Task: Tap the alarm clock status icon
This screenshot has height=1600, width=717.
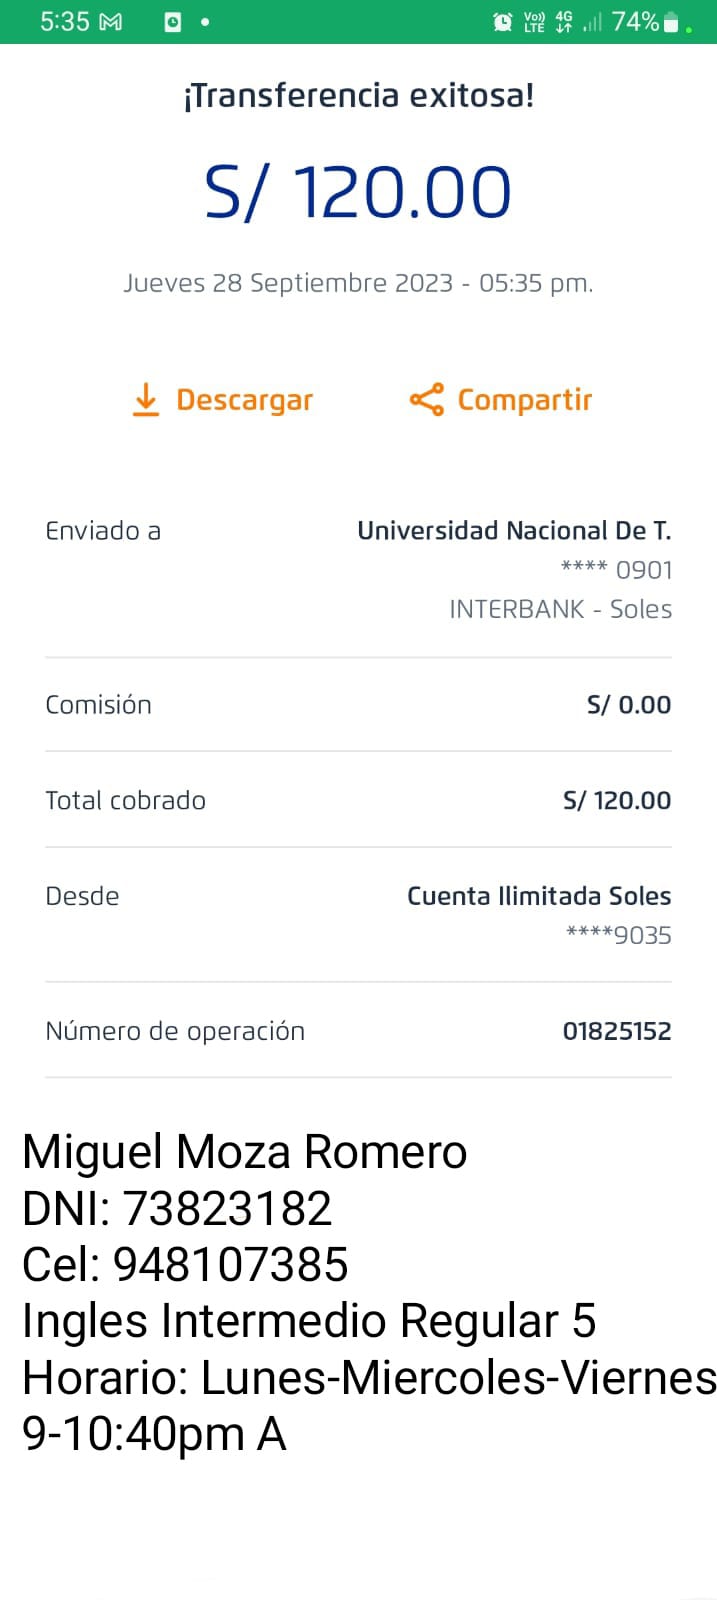Action: [x=503, y=22]
